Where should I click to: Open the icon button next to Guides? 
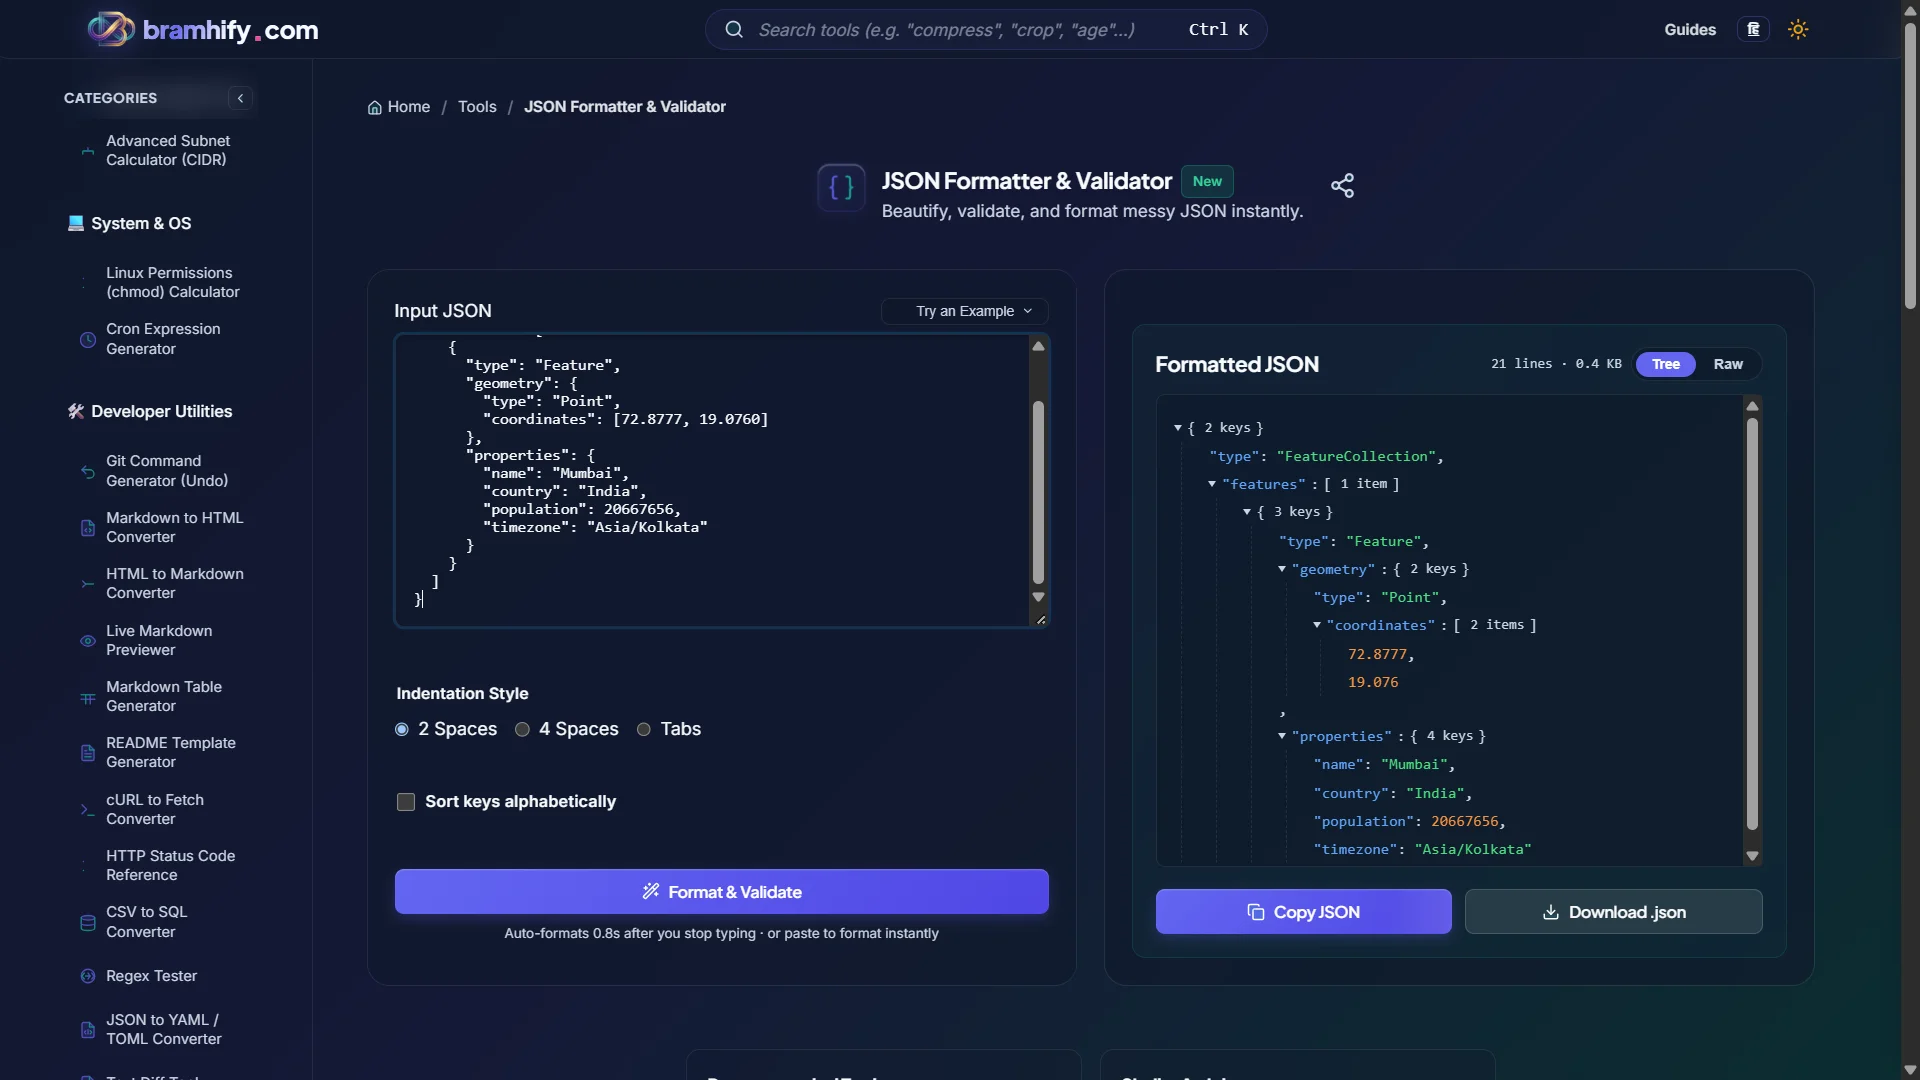point(1753,29)
